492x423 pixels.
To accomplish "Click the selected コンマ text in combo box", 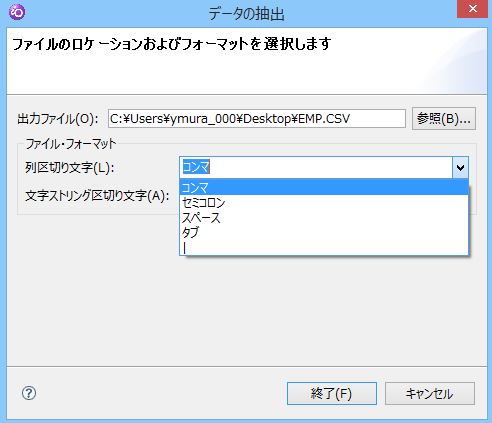I will 196,167.
